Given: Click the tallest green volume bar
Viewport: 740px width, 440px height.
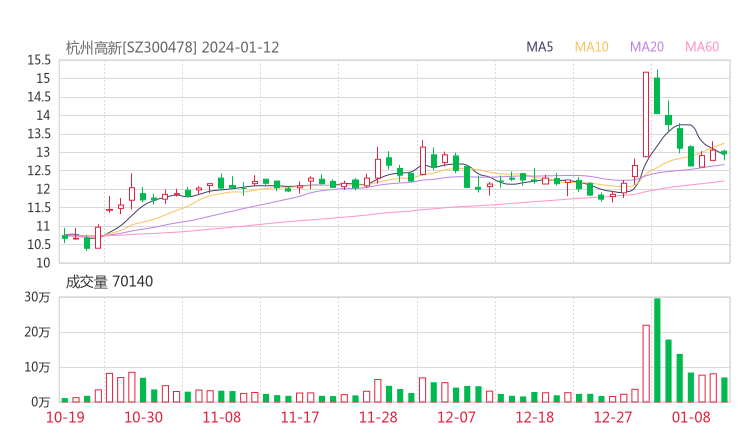Looking at the screenshot, I should 657,350.
